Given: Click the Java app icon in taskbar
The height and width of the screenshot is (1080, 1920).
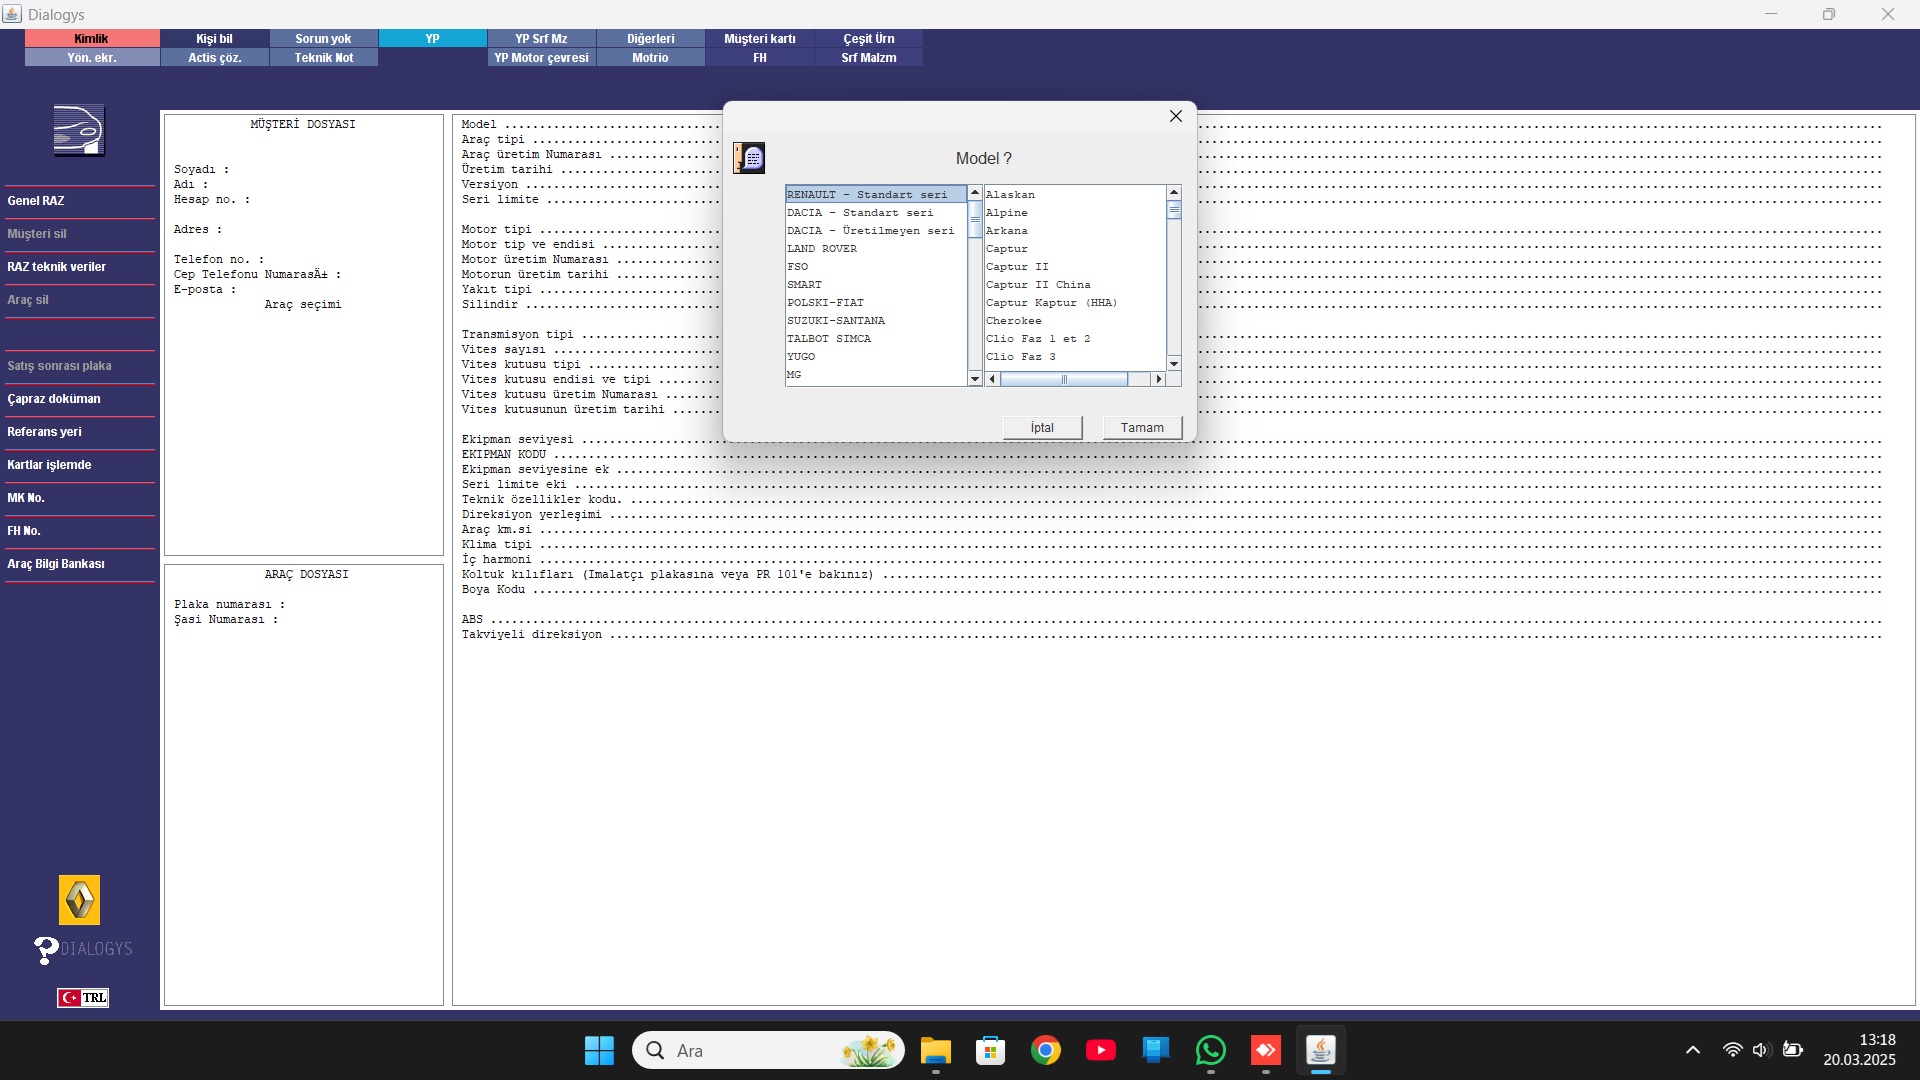Looking at the screenshot, I should coord(1321,1050).
